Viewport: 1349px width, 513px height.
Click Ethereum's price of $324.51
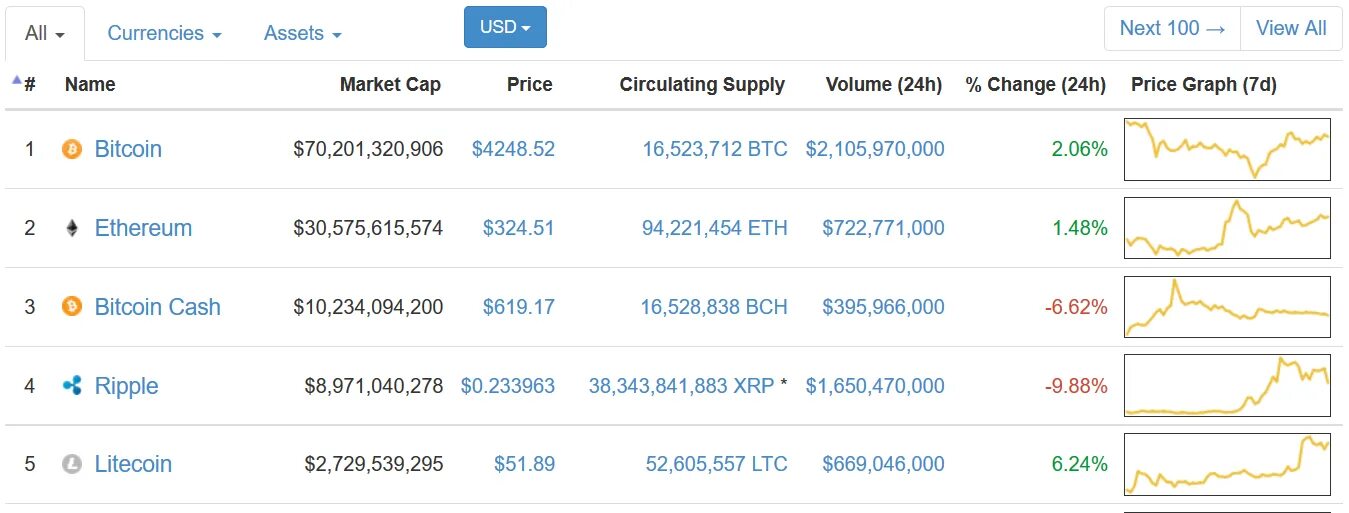[x=518, y=228]
